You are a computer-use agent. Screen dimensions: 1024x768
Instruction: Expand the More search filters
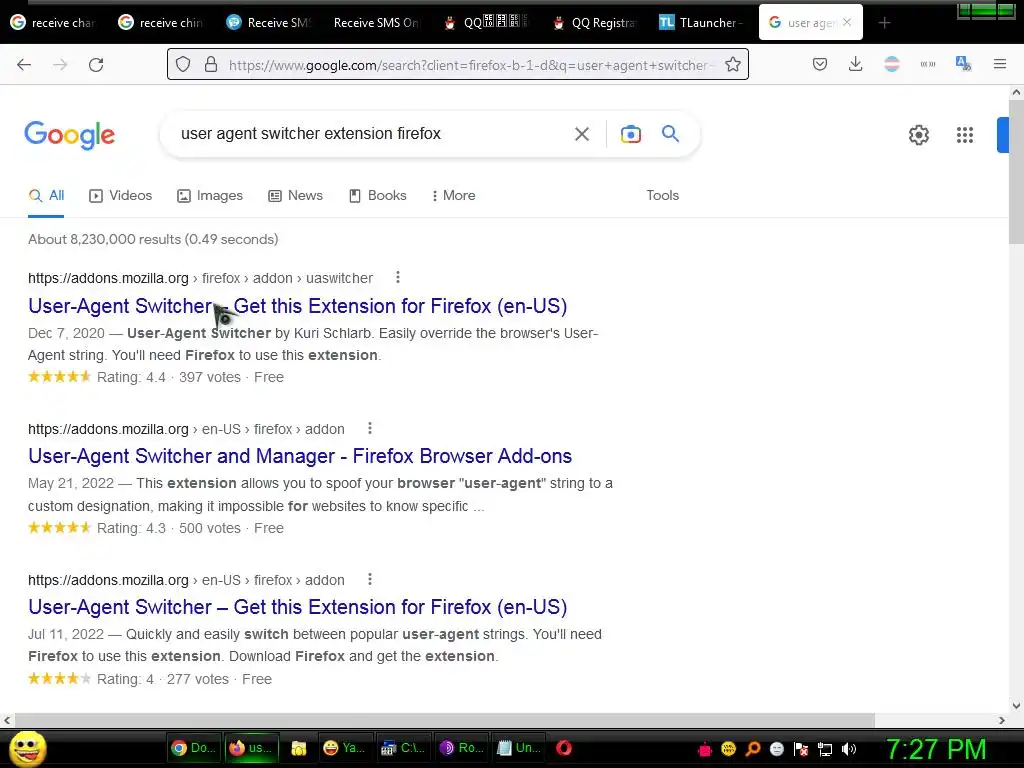click(x=454, y=195)
